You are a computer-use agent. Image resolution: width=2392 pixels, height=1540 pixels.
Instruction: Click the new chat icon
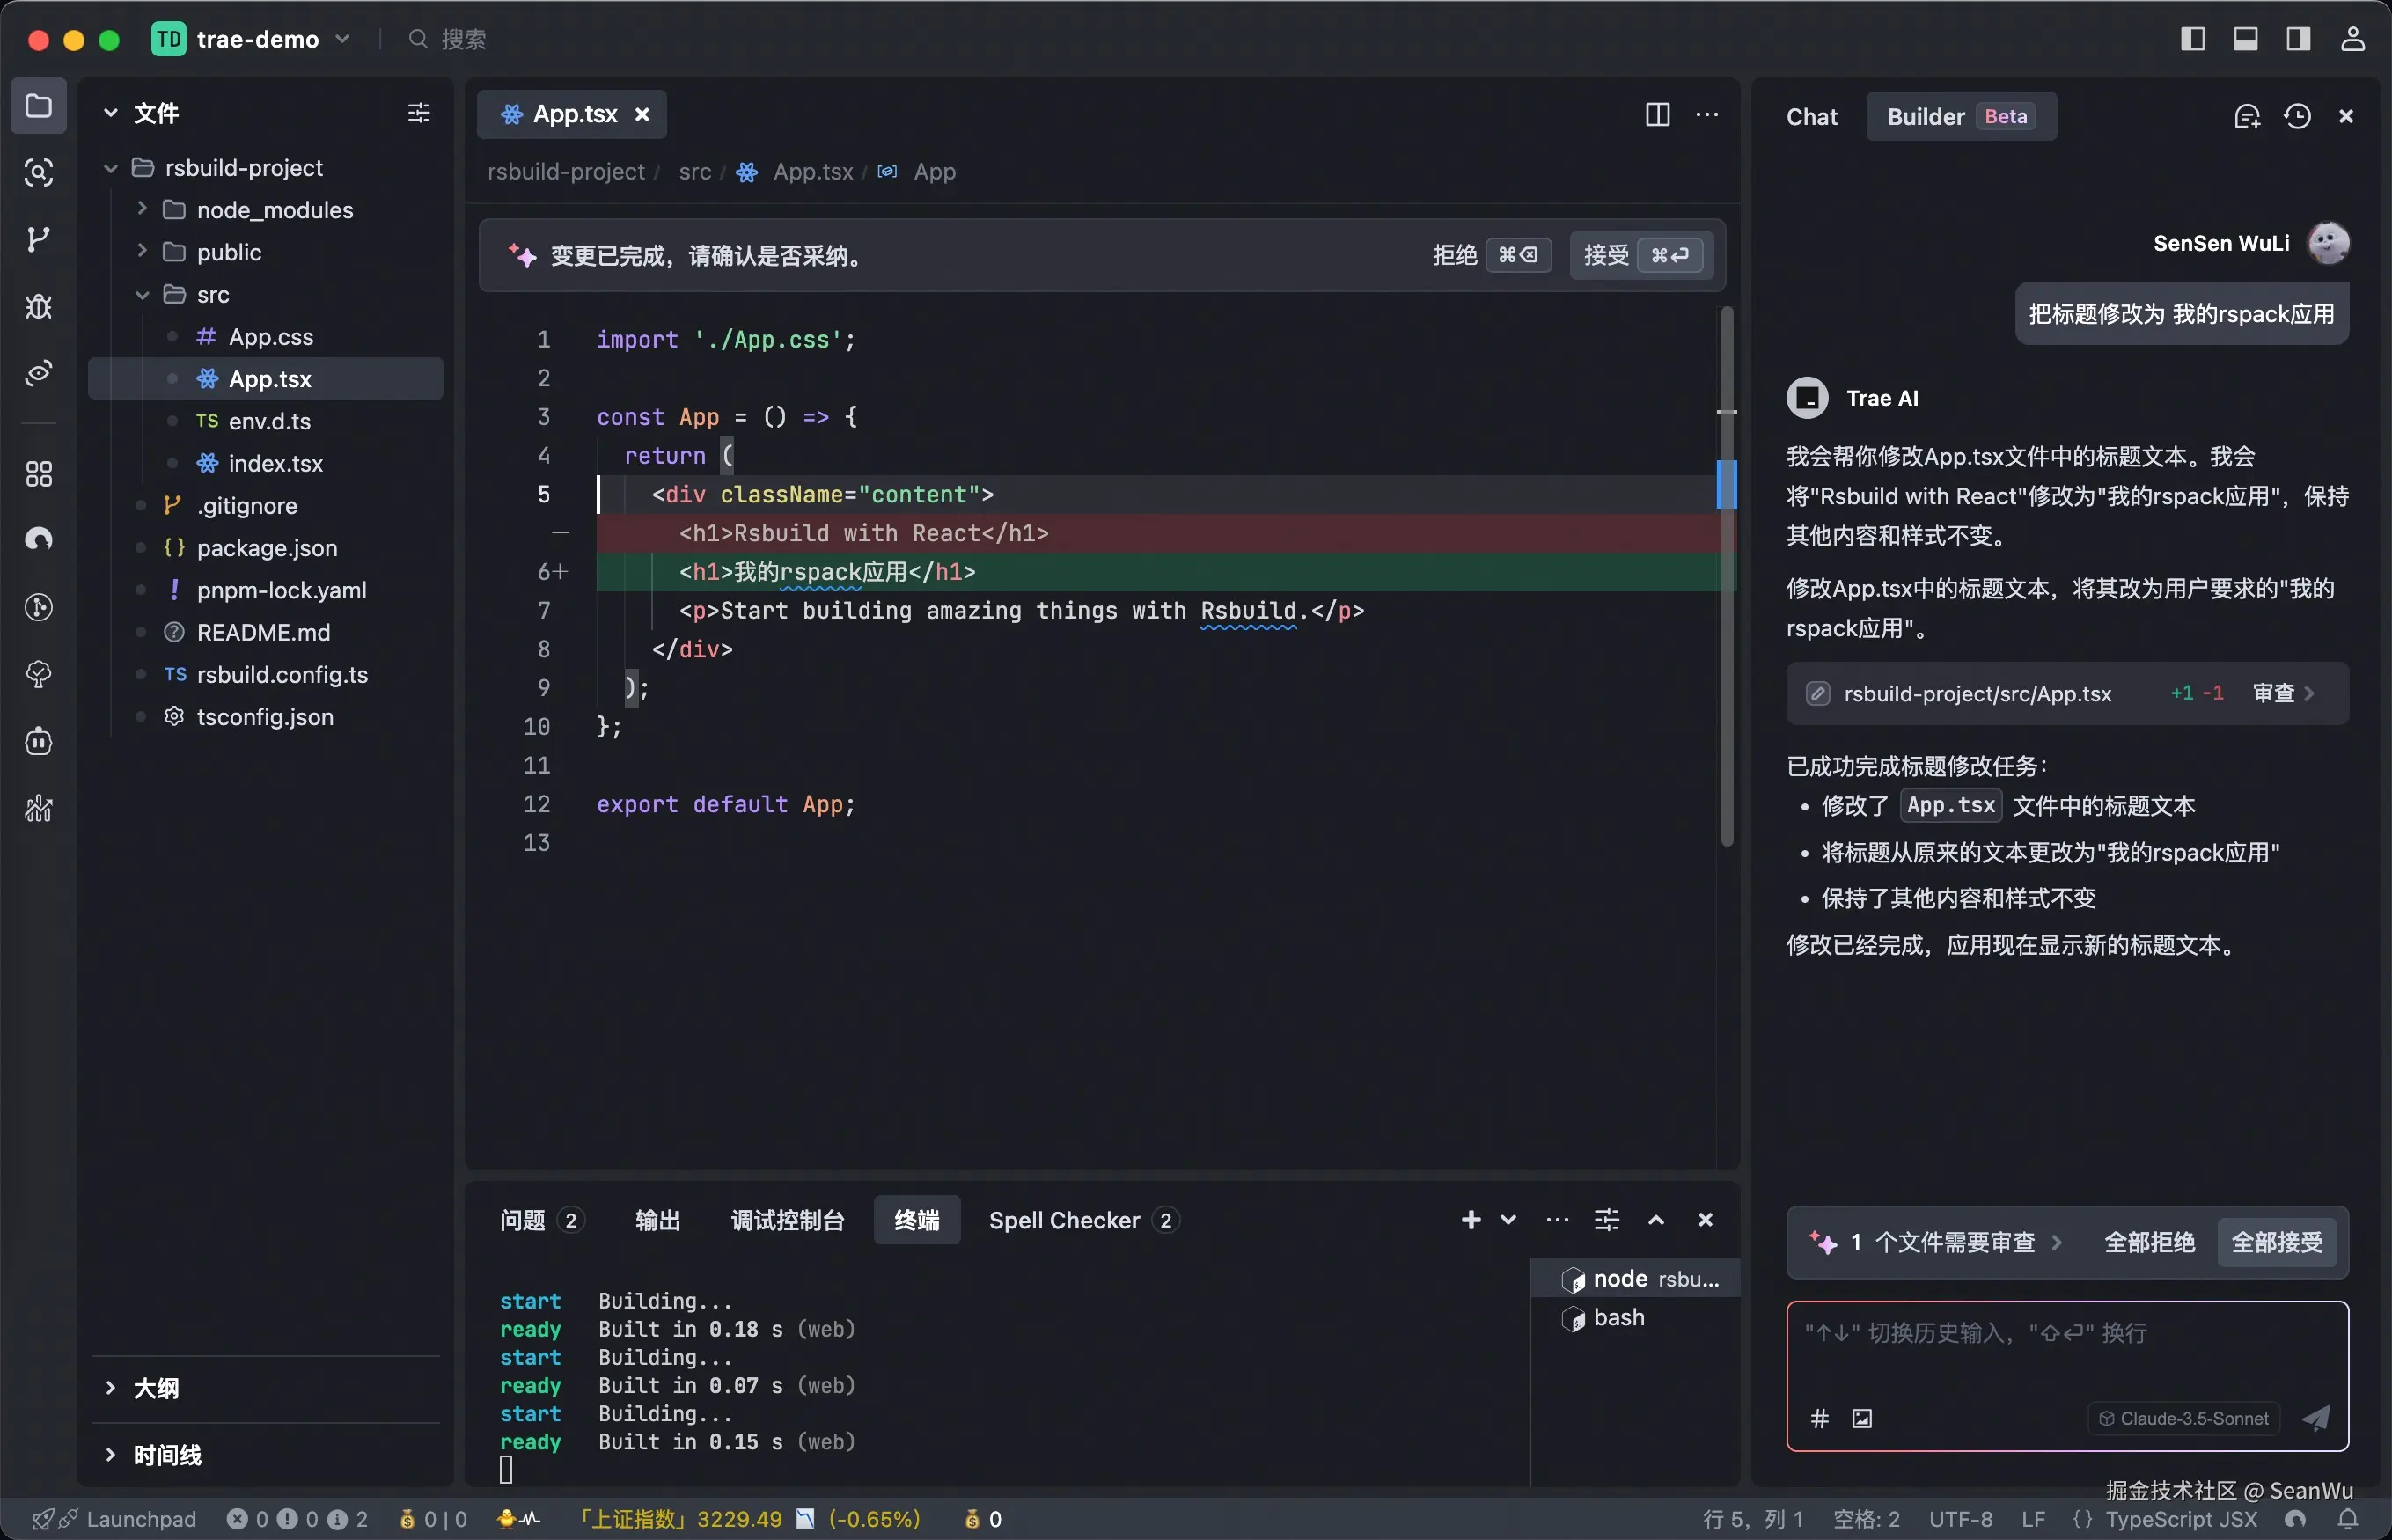[2246, 117]
